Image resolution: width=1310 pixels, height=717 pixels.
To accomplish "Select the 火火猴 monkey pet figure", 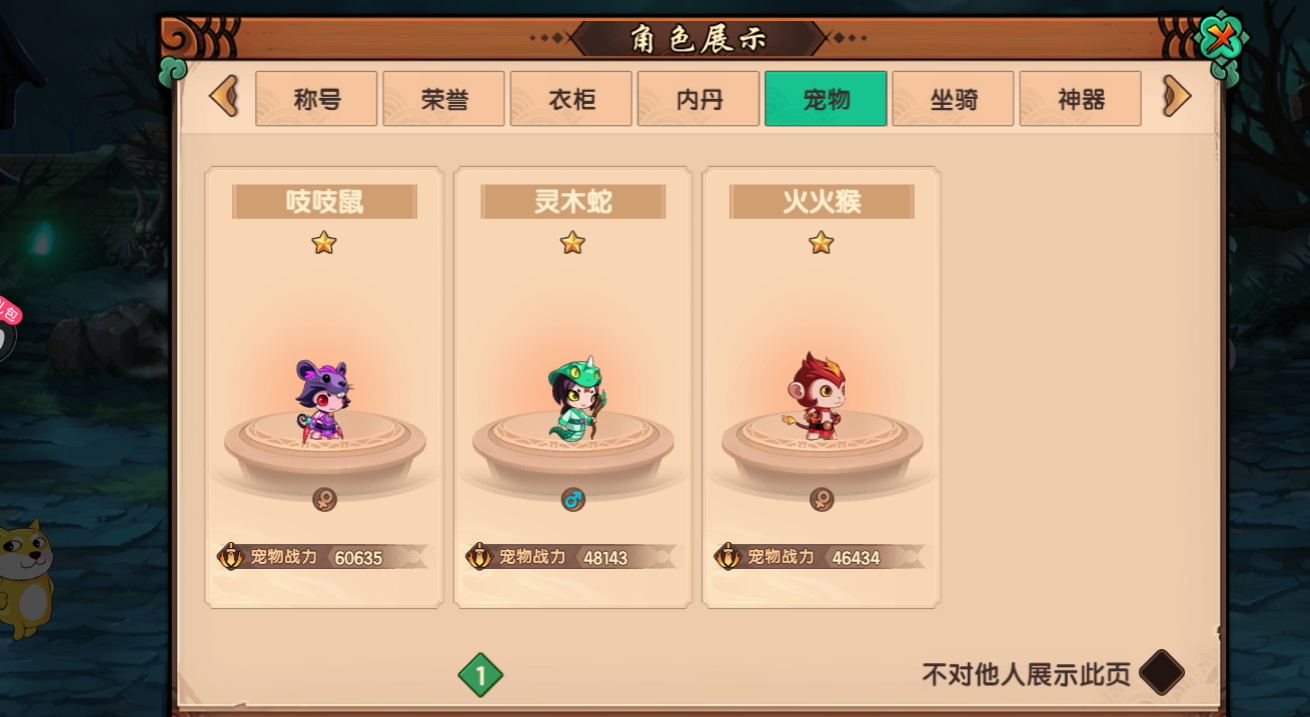I will [815, 397].
